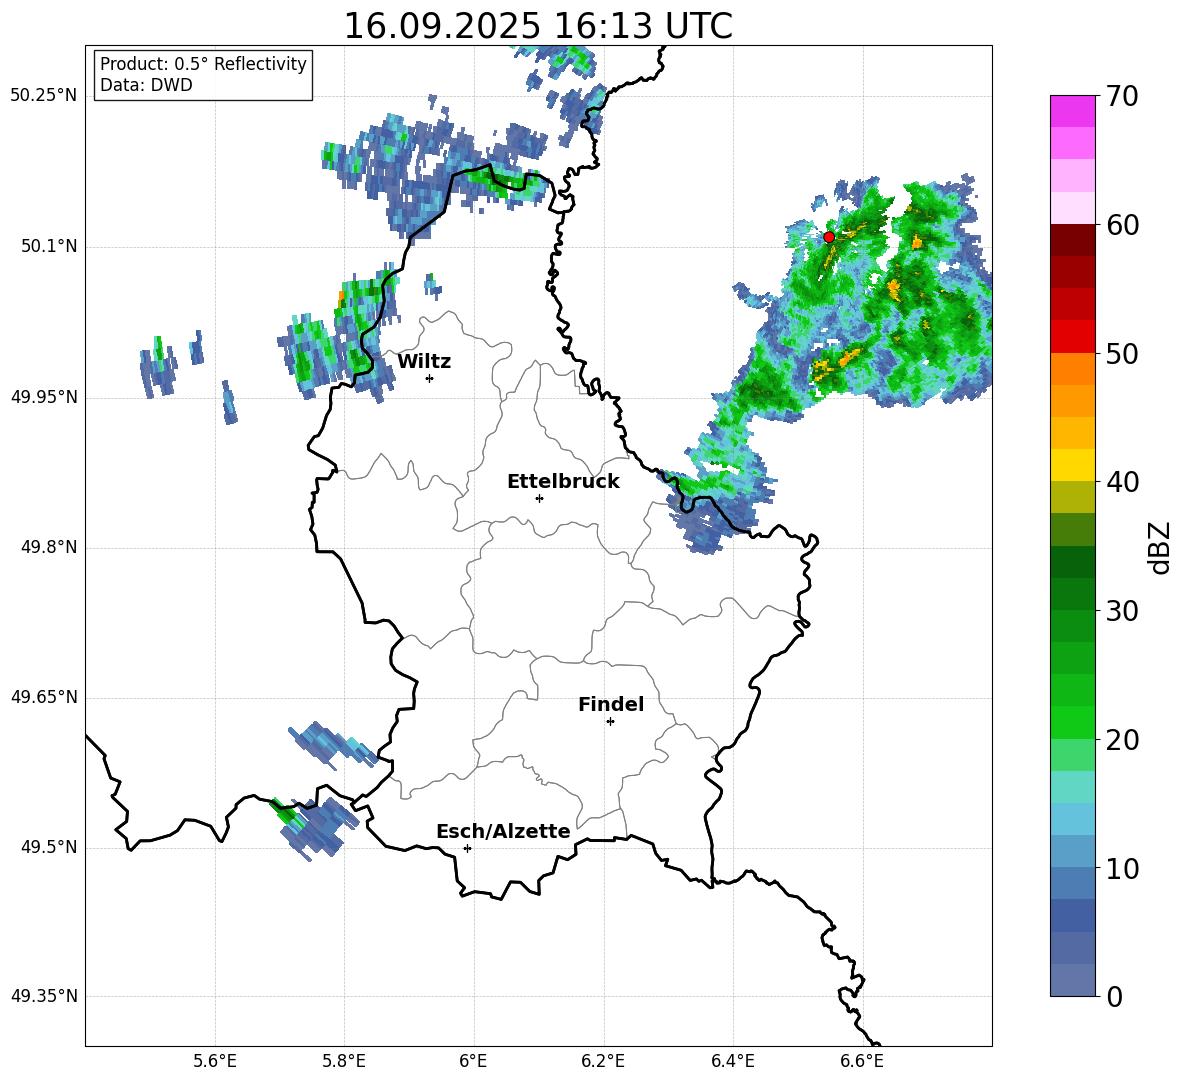This screenshot has height=1081, width=1184.
Task: Click the red radar site marker dot
Action: (828, 237)
